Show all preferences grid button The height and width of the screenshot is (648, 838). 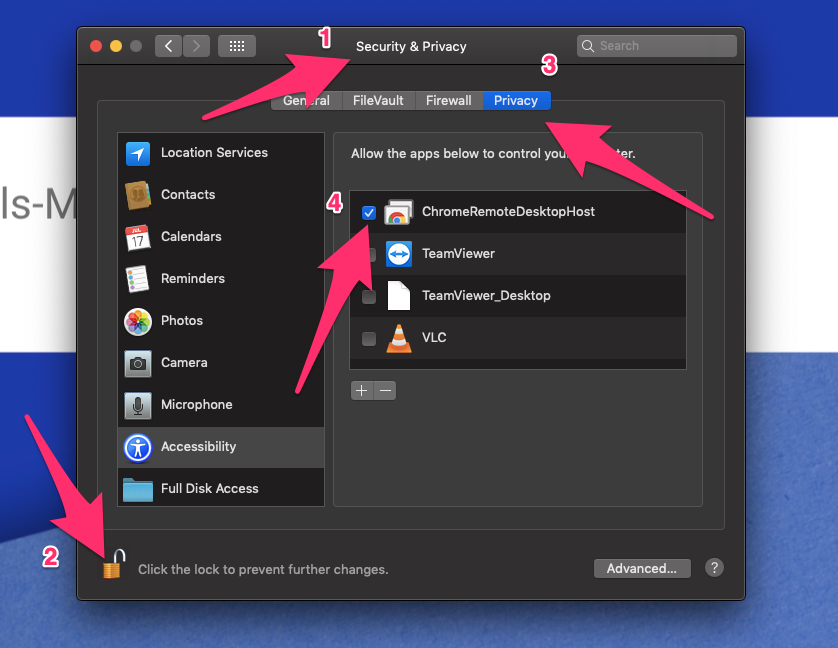[x=237, y=46]
